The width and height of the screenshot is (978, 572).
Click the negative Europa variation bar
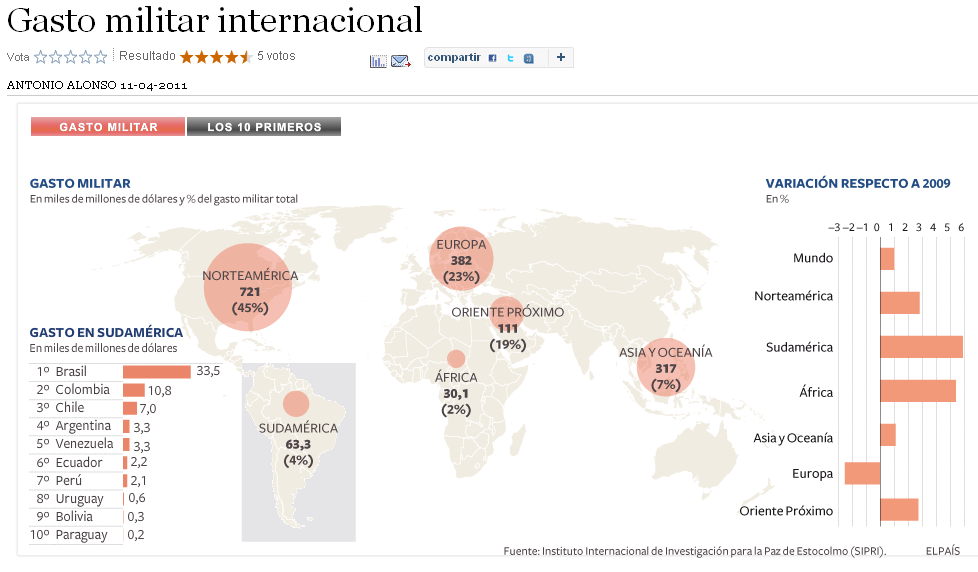pos(862,473)
